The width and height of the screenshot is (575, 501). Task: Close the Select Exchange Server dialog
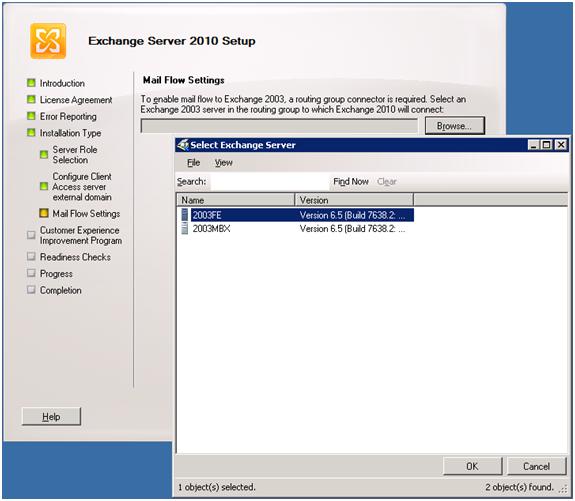pyautogui.click(x=561, y=145)
